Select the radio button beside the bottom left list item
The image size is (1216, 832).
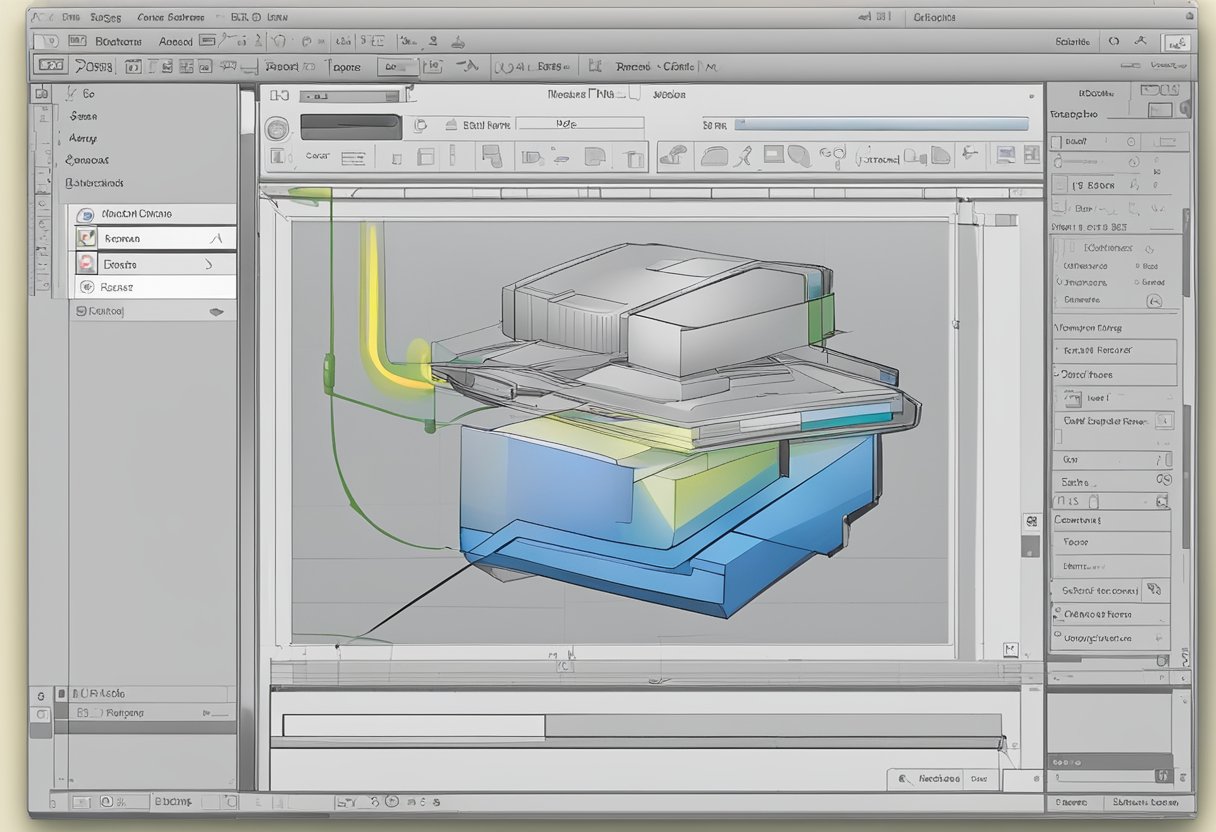pos(86,287)
